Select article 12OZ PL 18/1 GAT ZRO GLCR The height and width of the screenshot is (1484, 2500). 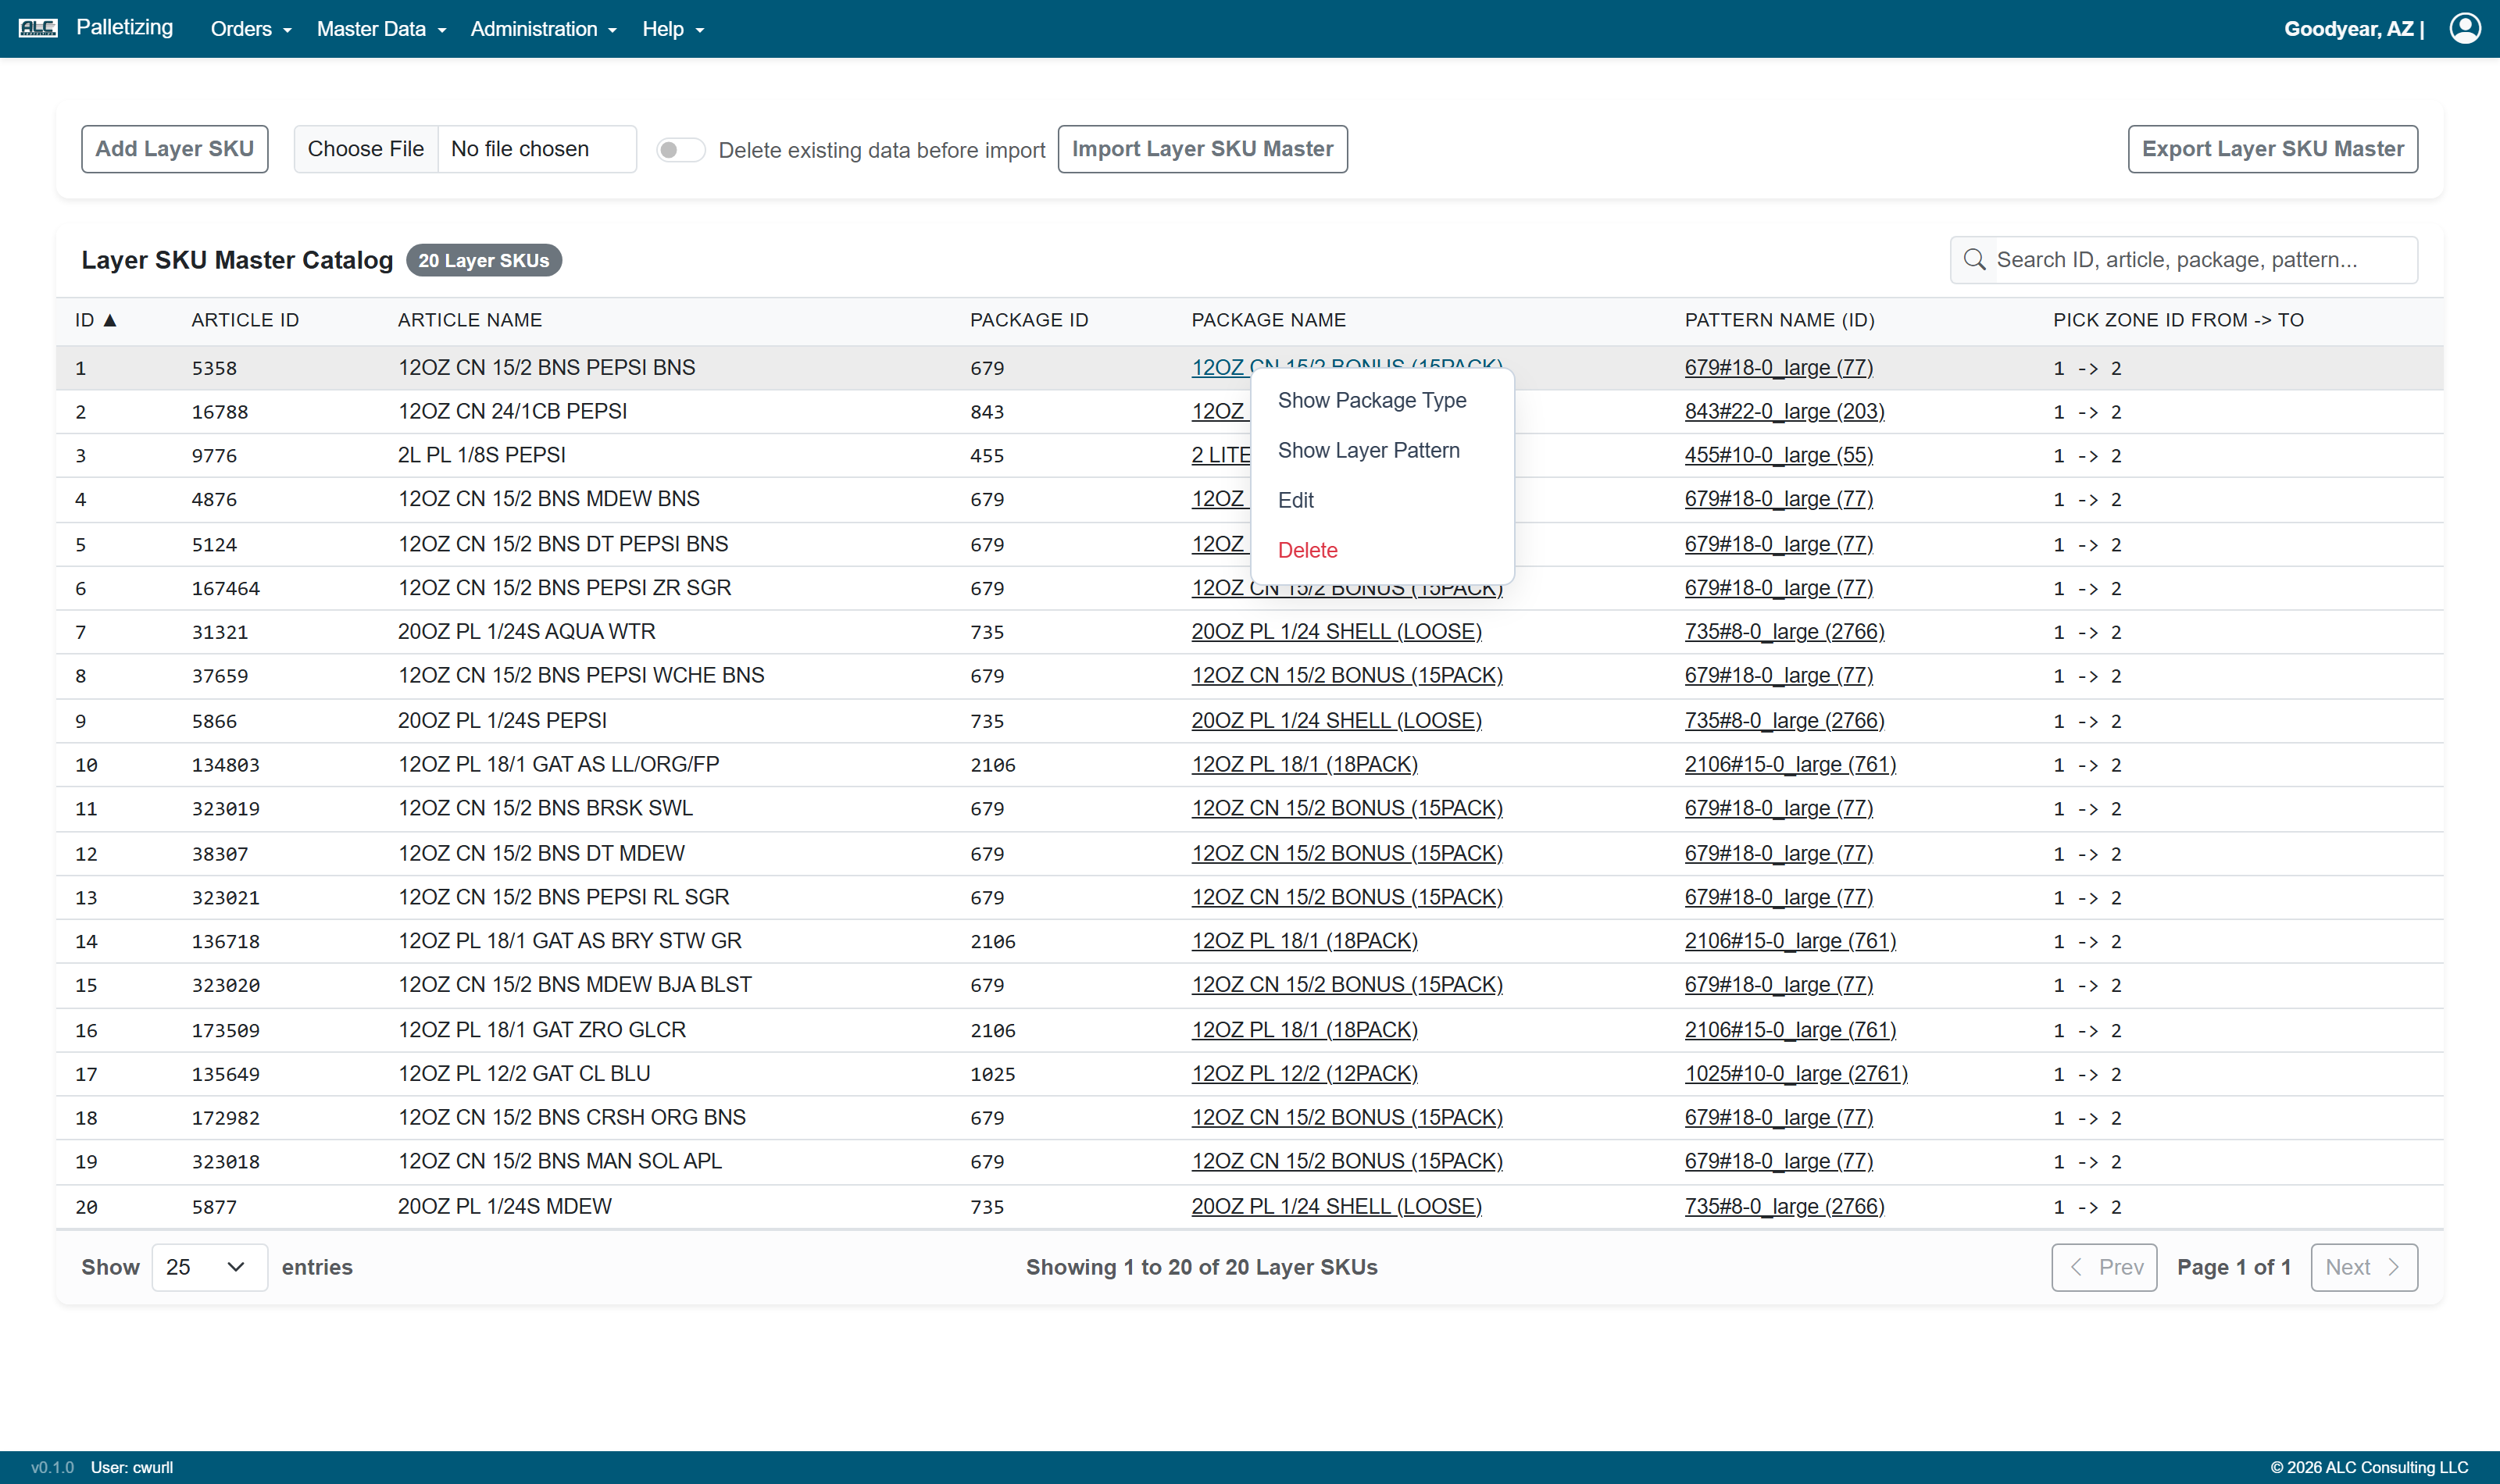(x=542, y=1029)
